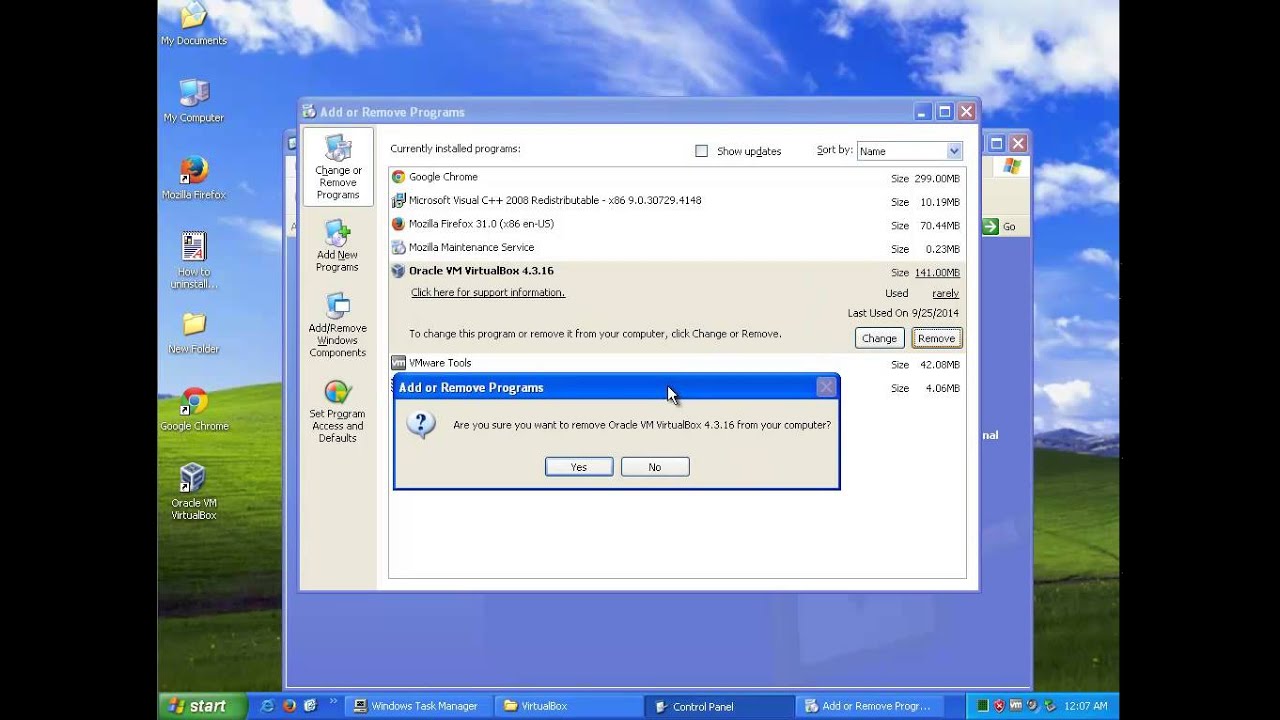Image resolution: width=1280 pixels, height=720 pixels.
Task: Click the Remove button for Oracle VM VirtualBox
Action: [x=937, y=338]
